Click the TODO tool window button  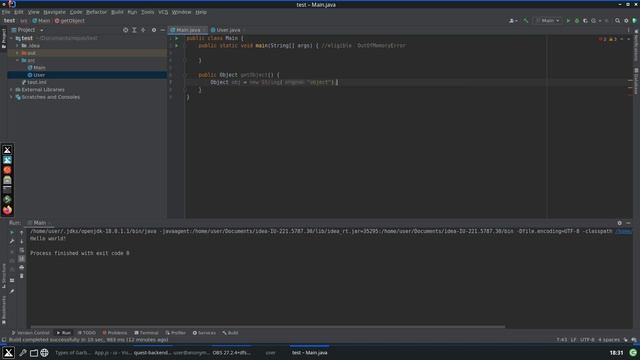coord(87,333)
